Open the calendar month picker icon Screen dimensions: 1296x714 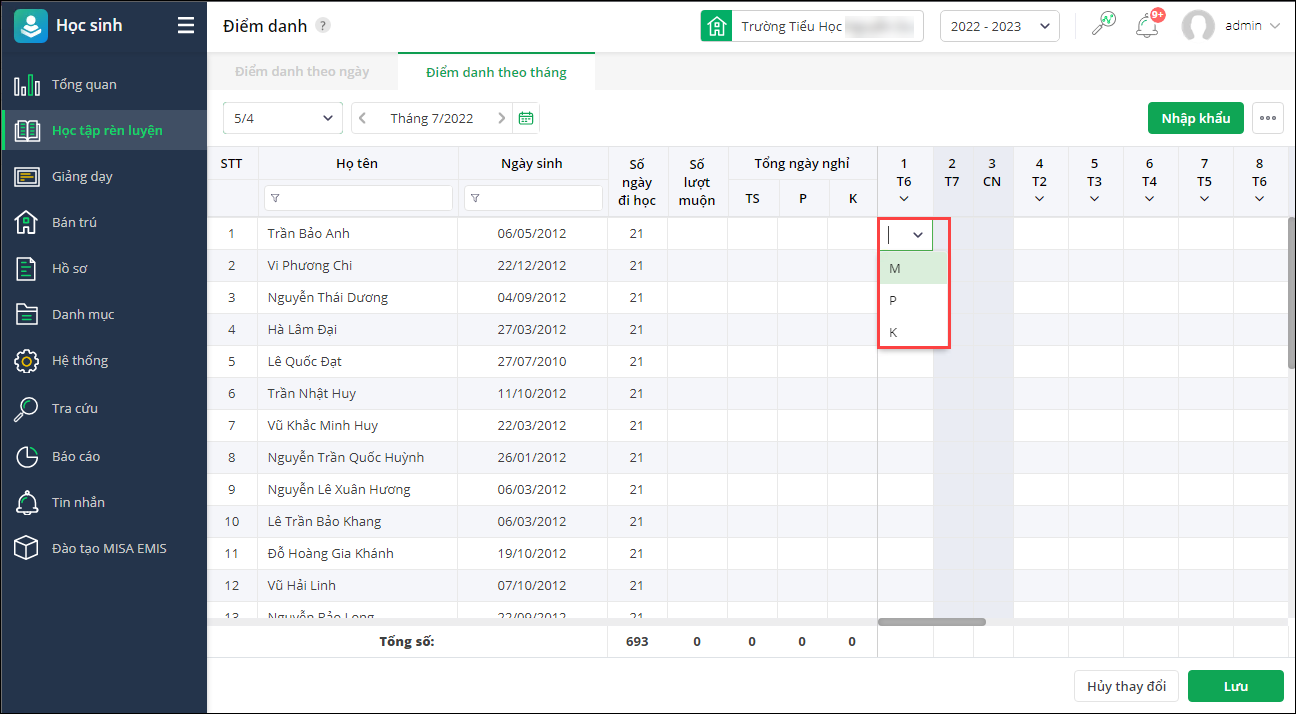point(526,118)
